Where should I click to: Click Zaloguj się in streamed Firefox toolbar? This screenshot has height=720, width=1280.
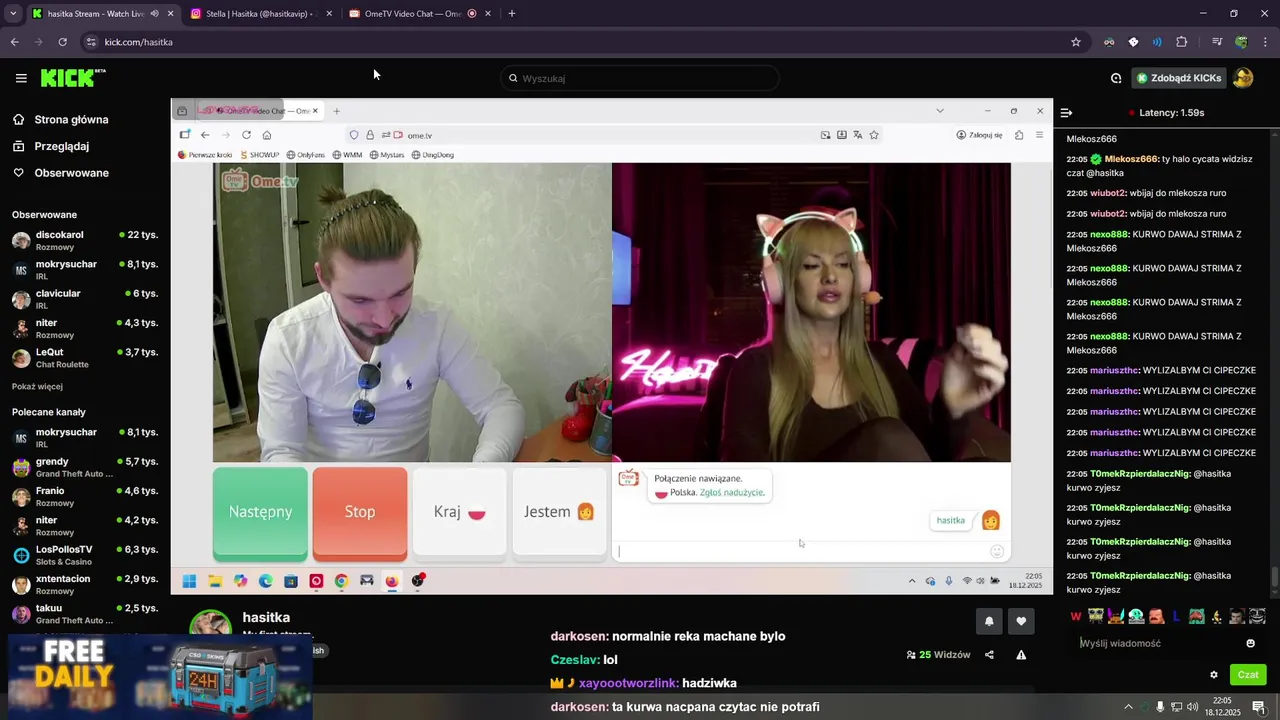point(979,135)
